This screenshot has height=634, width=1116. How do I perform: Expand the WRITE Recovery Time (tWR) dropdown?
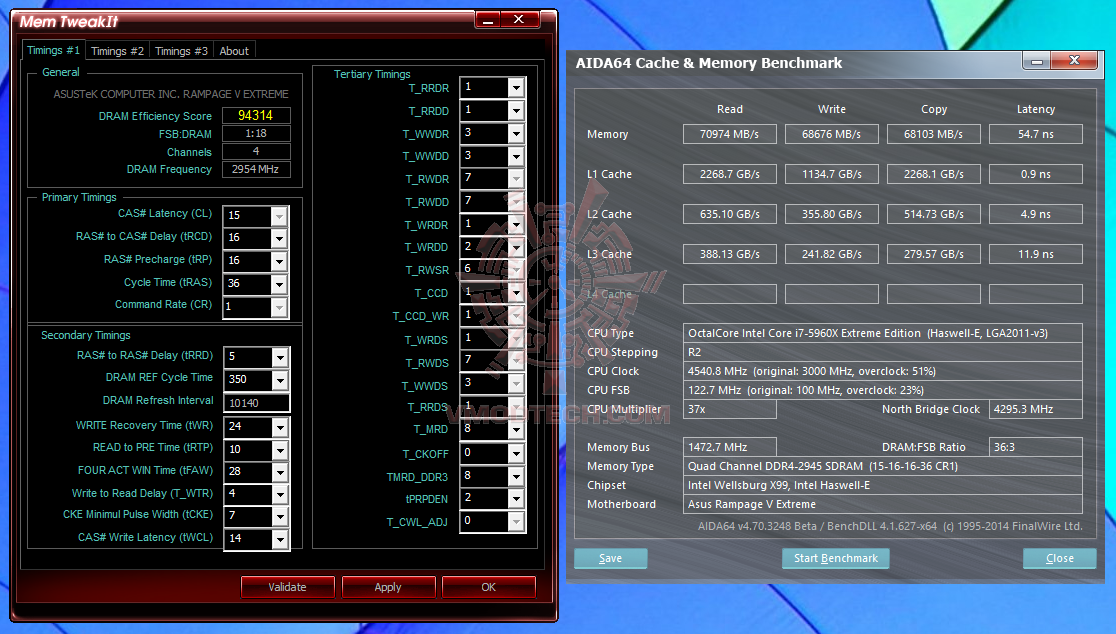coord(280,427)
